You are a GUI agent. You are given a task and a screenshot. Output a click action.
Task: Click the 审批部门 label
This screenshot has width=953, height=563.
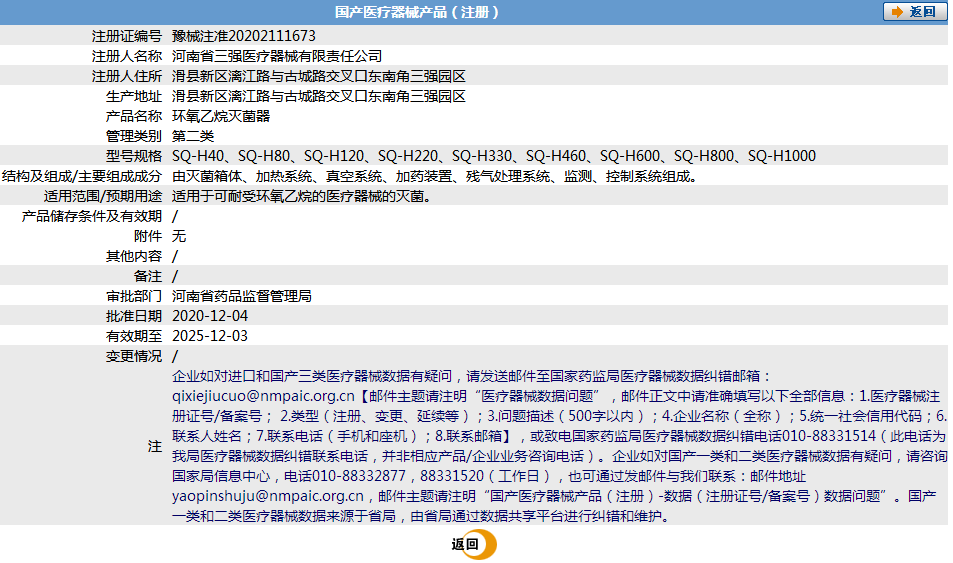(x=134, y=295)
